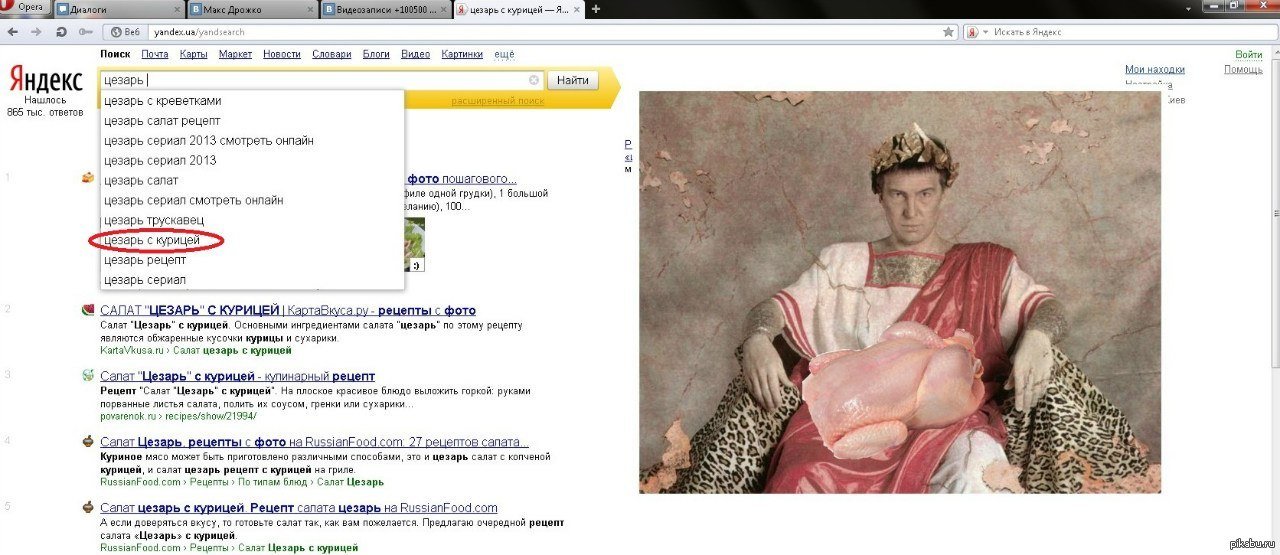Click the Caesar with chicken image
This screenshot has height=555, width=1280.
900,292
